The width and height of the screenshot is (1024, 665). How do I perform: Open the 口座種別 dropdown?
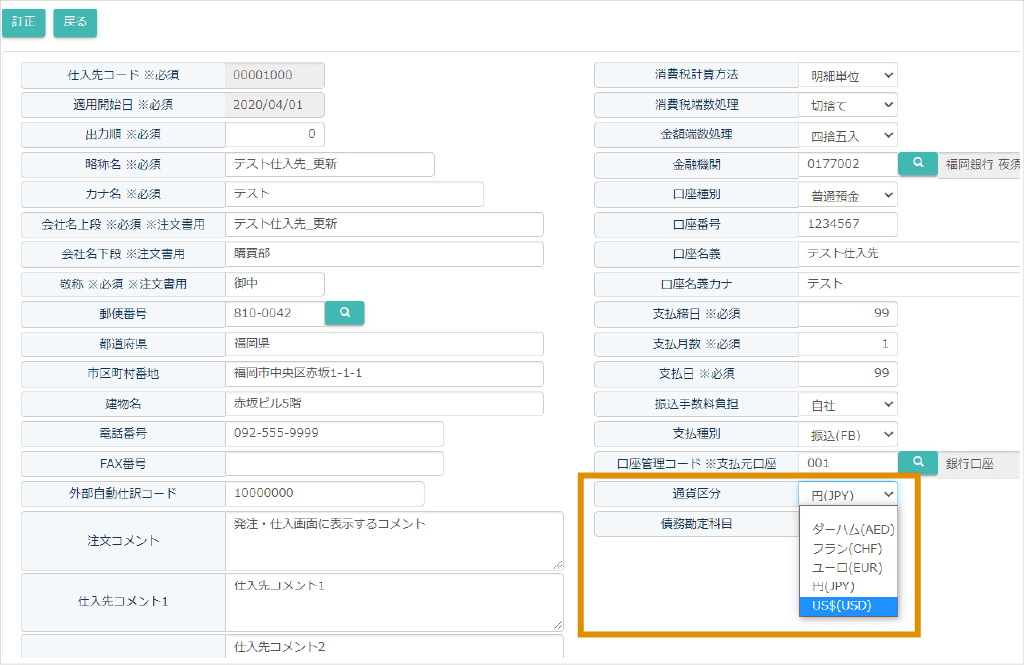(x=848, y=195)
